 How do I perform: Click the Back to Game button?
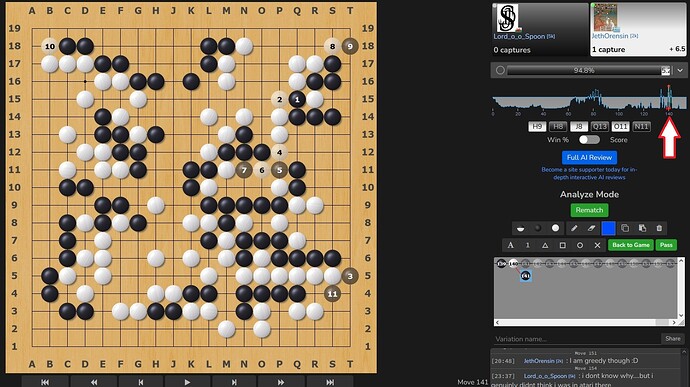pos(631,245)
